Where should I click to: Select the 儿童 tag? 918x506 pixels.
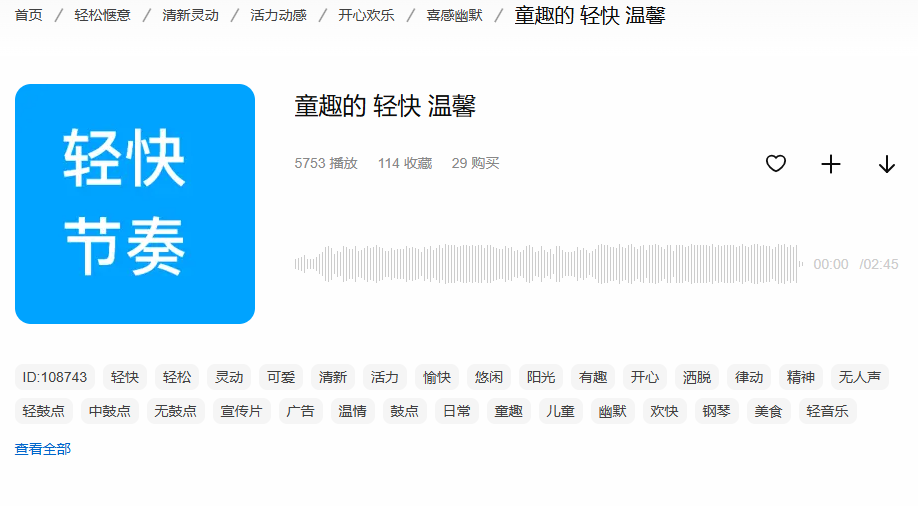(560, 411)
